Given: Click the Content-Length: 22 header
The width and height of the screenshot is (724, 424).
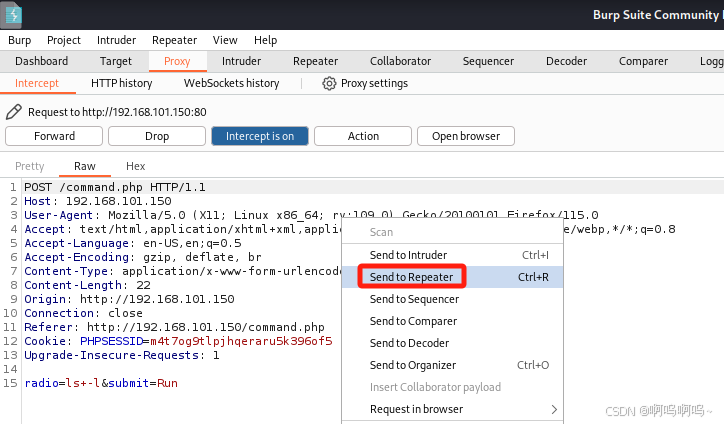Looking at the screenshot, I should click(87, 285).
